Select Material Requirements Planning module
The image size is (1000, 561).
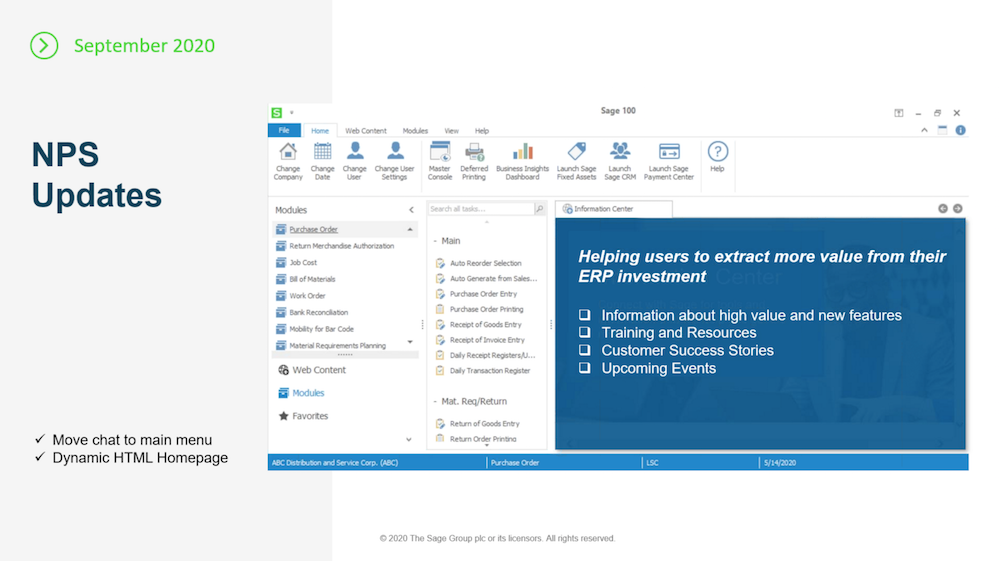click(331, 346)
